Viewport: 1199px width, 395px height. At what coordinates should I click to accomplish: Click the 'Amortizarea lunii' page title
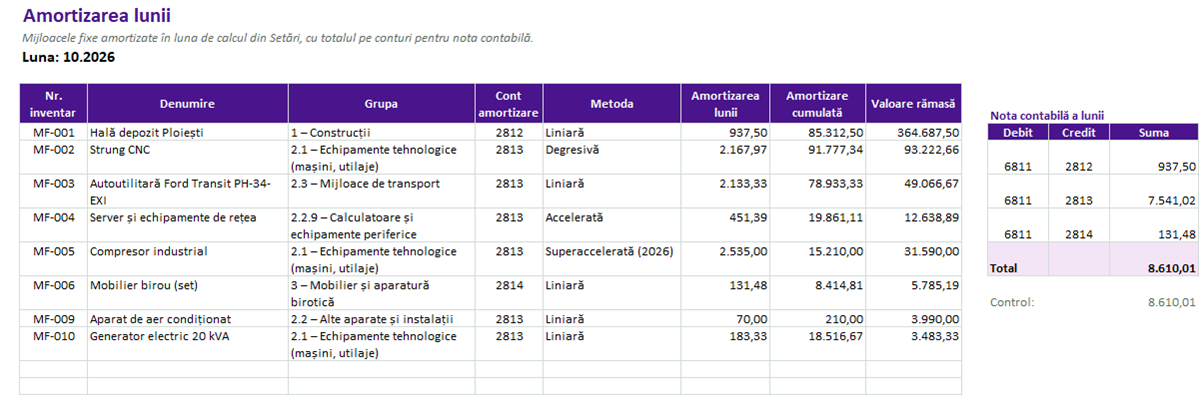[x=97, y=15]
